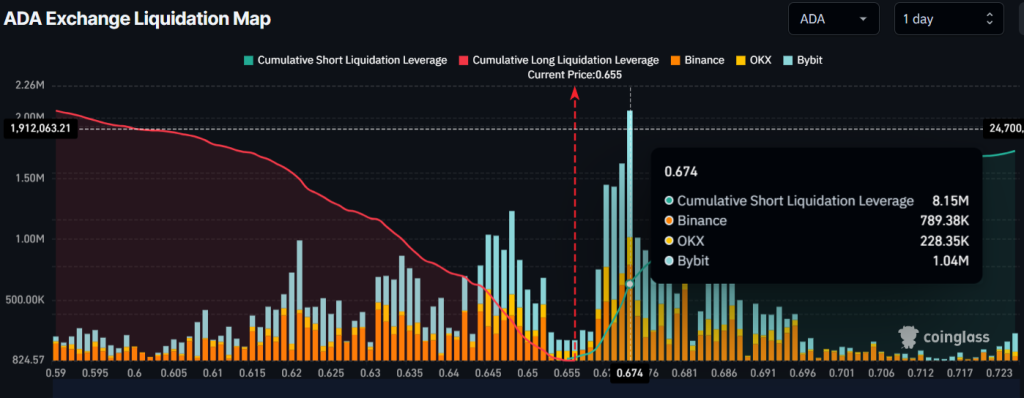Expand the 1 day timeframe selector

[x=948, y=19]
